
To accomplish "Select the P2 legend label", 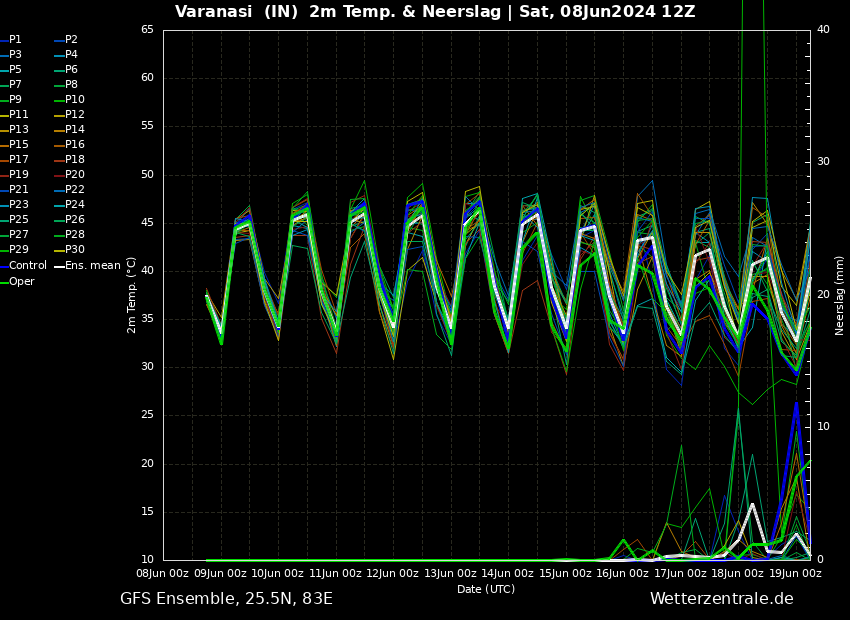I will 71,40.
